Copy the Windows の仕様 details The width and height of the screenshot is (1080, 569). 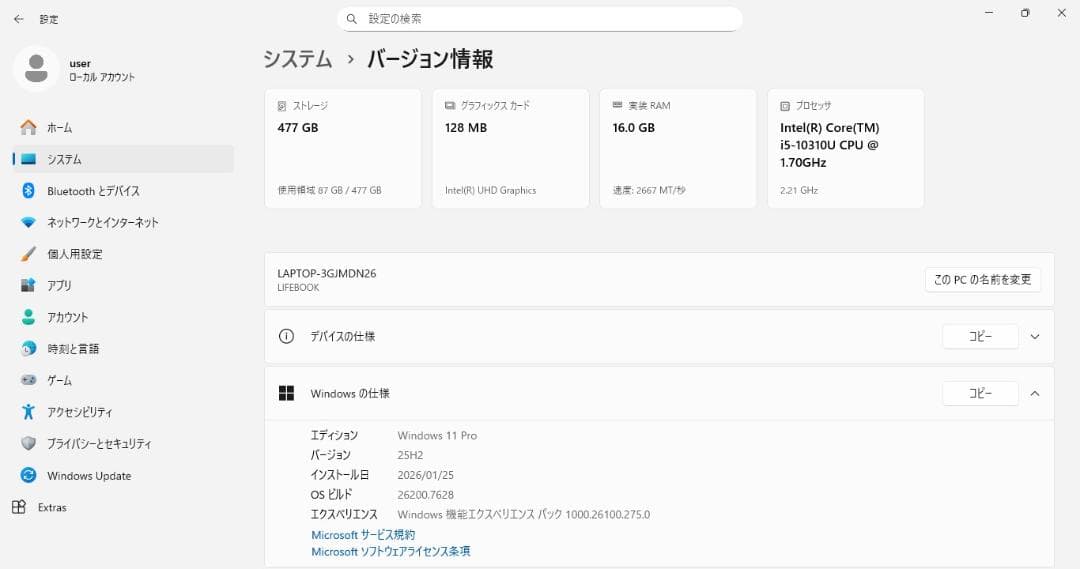(980, 393)
